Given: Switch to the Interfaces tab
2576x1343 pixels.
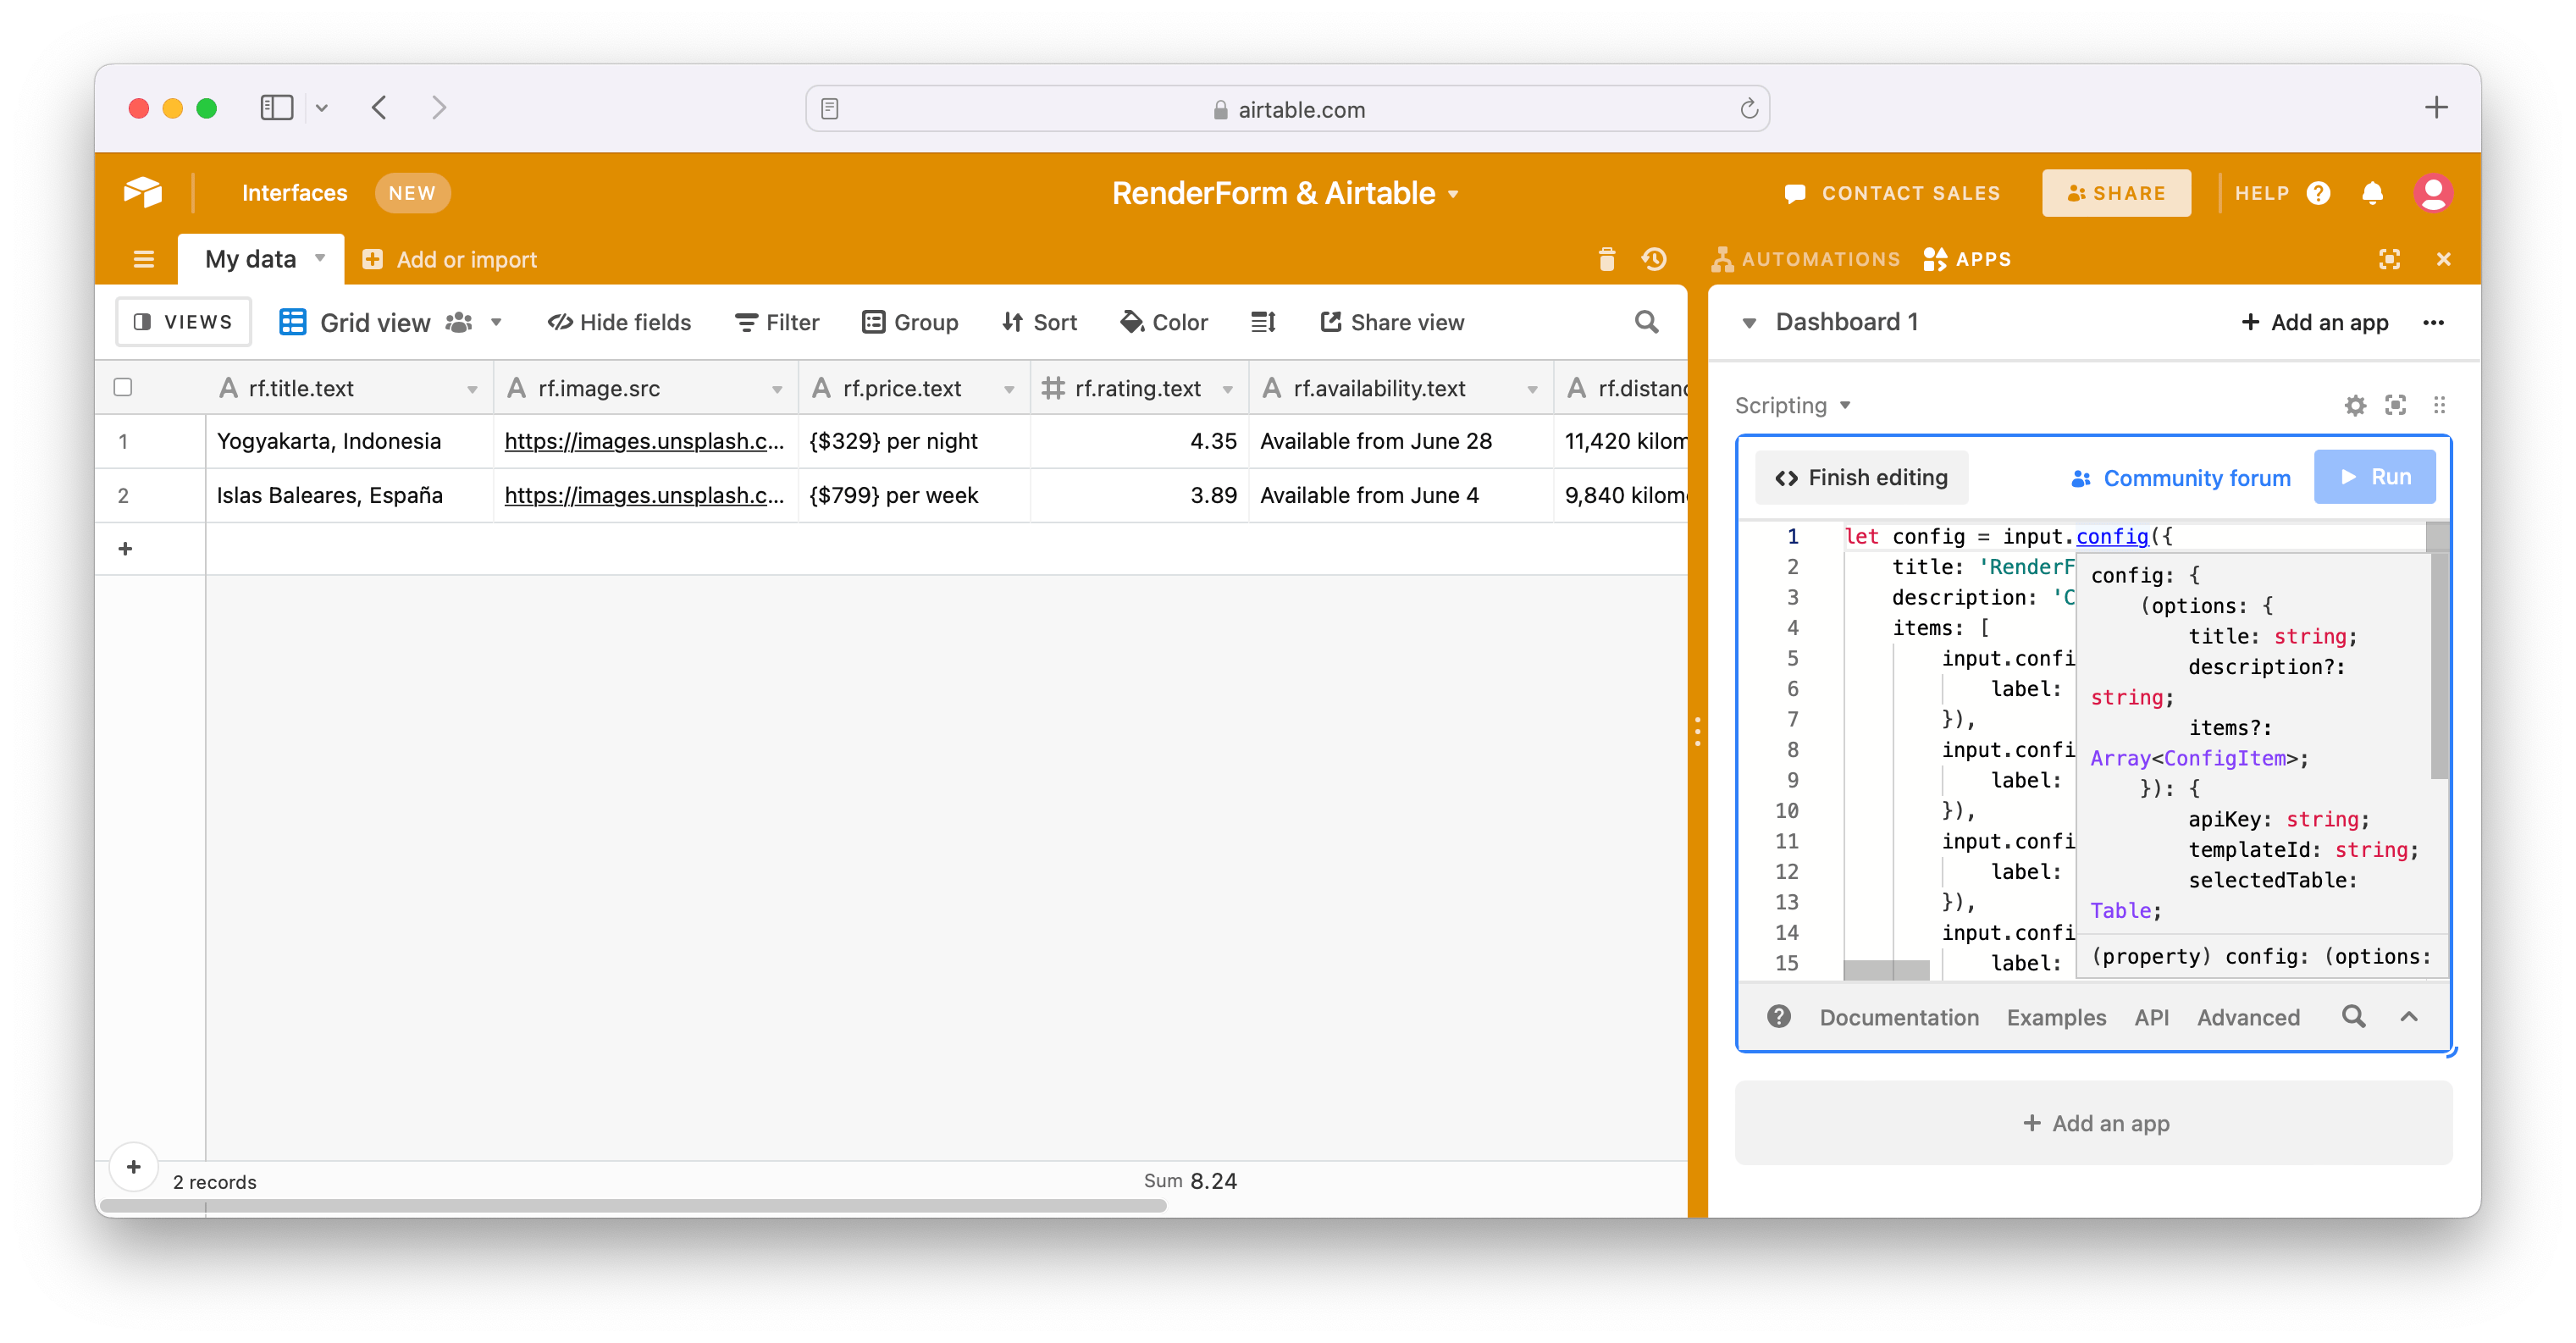Looking at the screenshot, I should click(x=294, y=193).
